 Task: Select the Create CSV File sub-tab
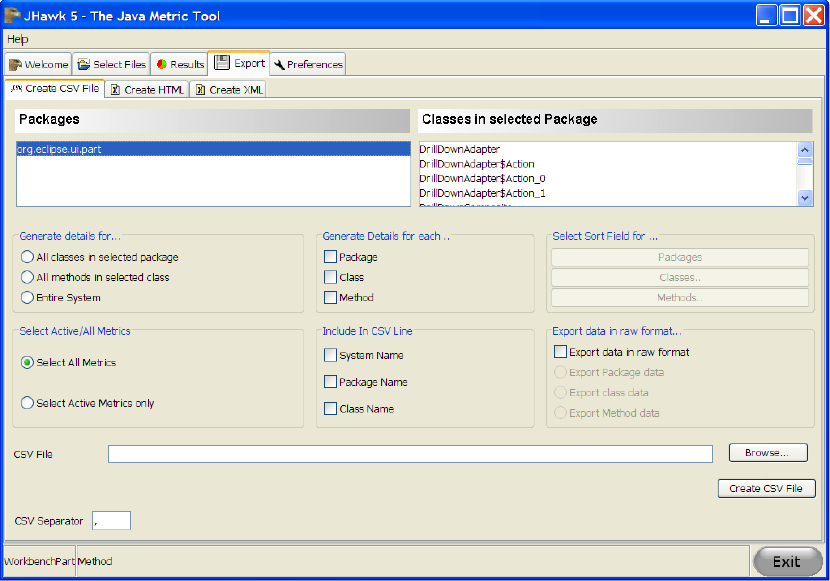click(x=55, y=89)
